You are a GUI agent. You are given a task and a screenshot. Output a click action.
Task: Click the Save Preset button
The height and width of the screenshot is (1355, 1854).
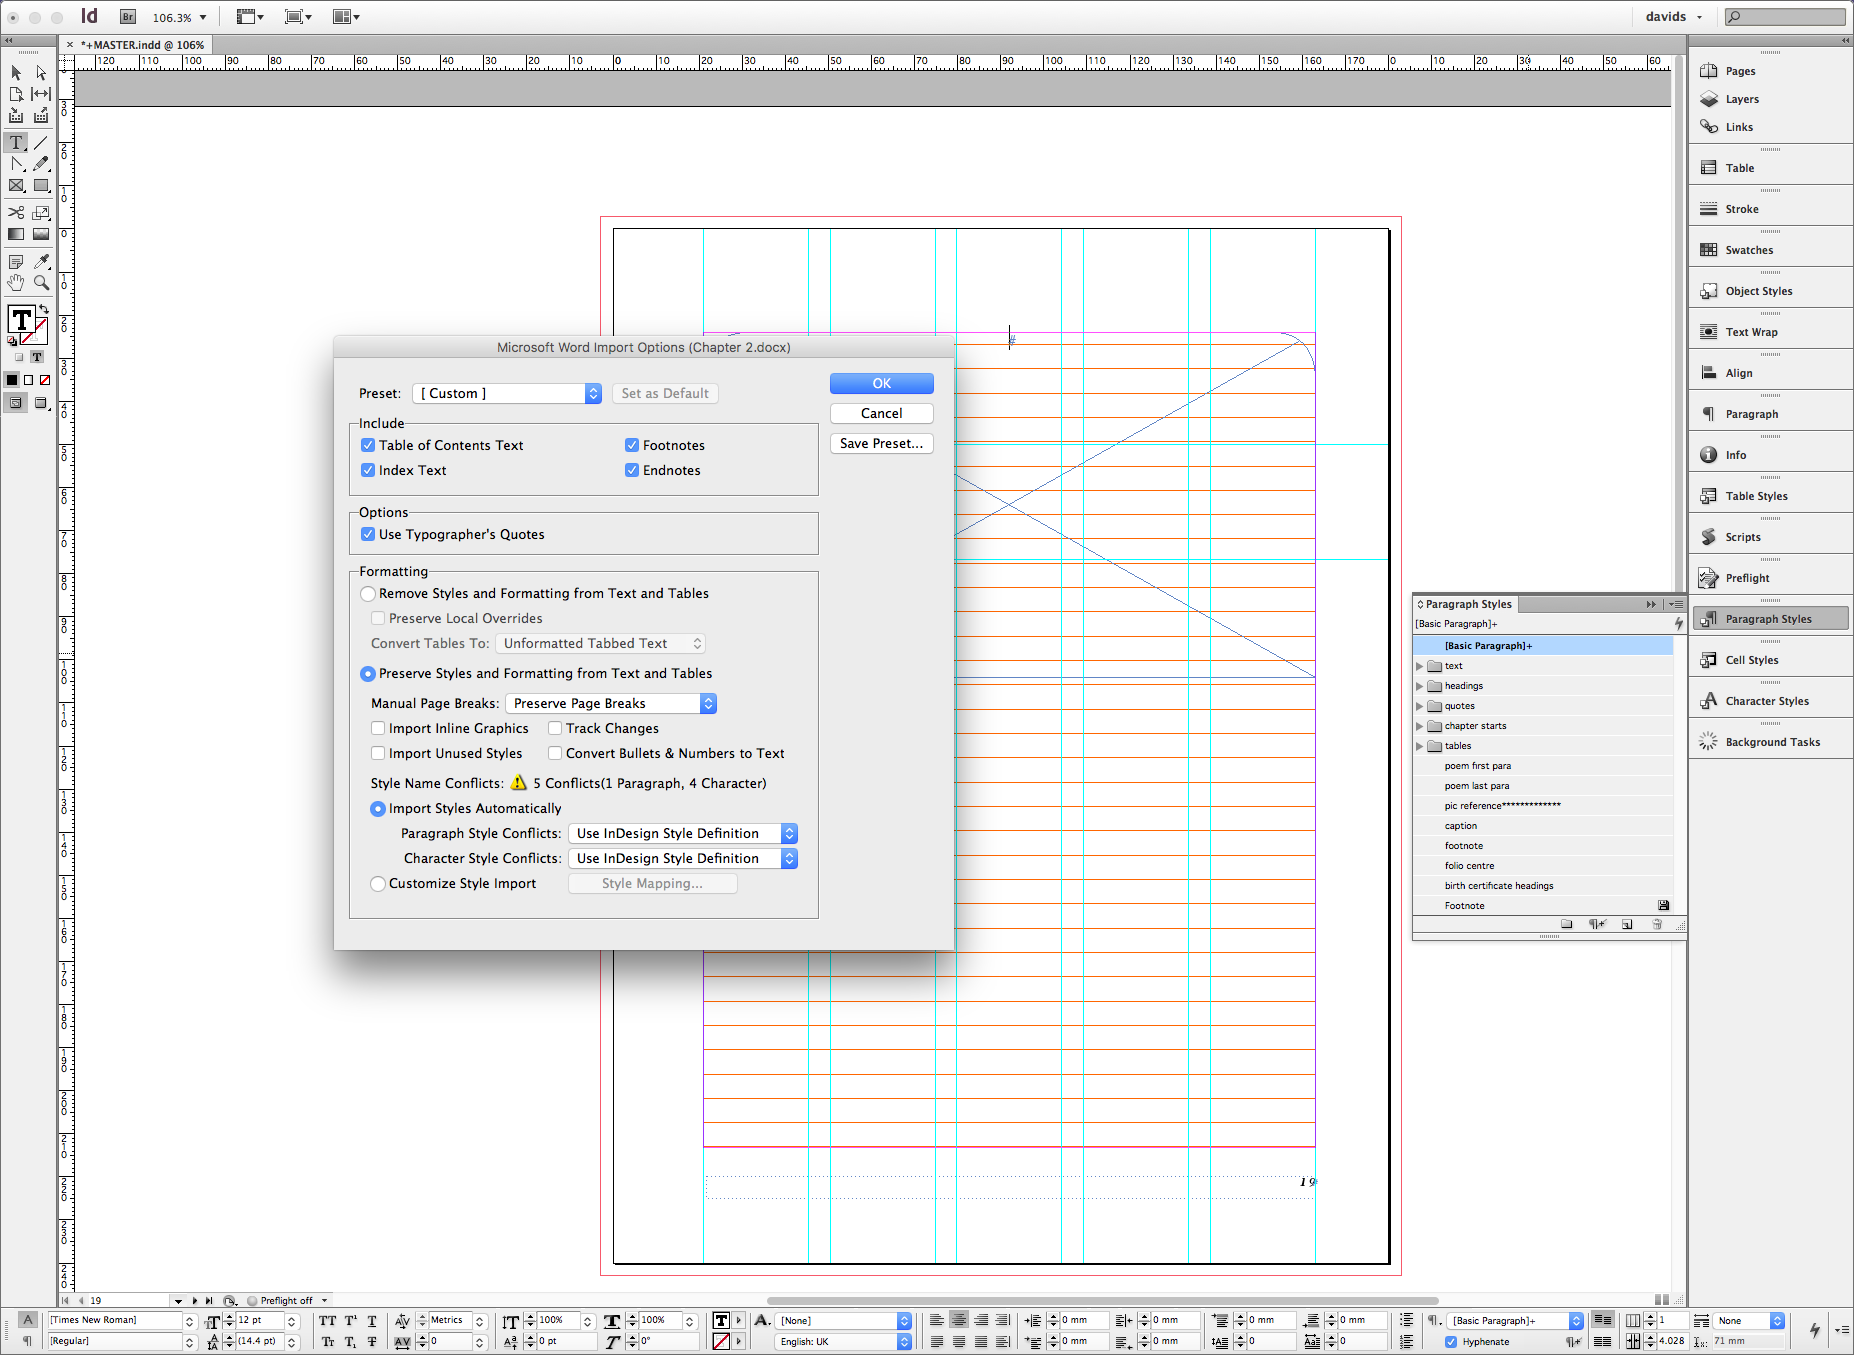click(x=881, y=443)
